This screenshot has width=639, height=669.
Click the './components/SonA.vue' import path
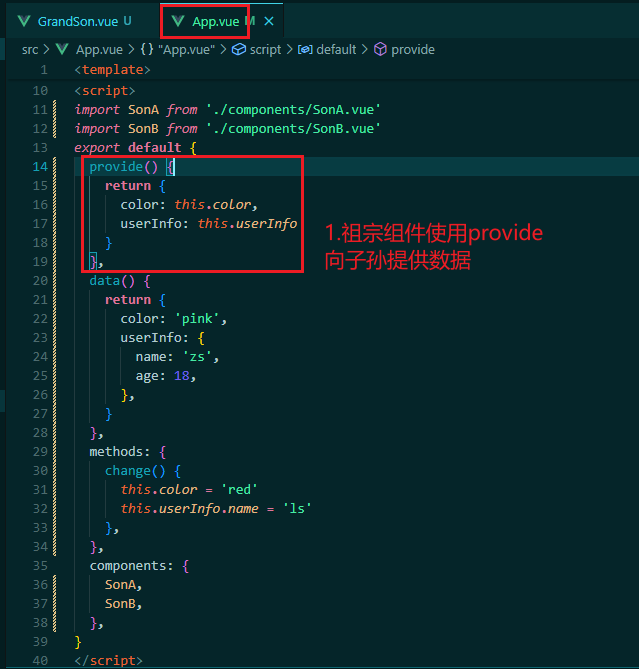[293, 110]
